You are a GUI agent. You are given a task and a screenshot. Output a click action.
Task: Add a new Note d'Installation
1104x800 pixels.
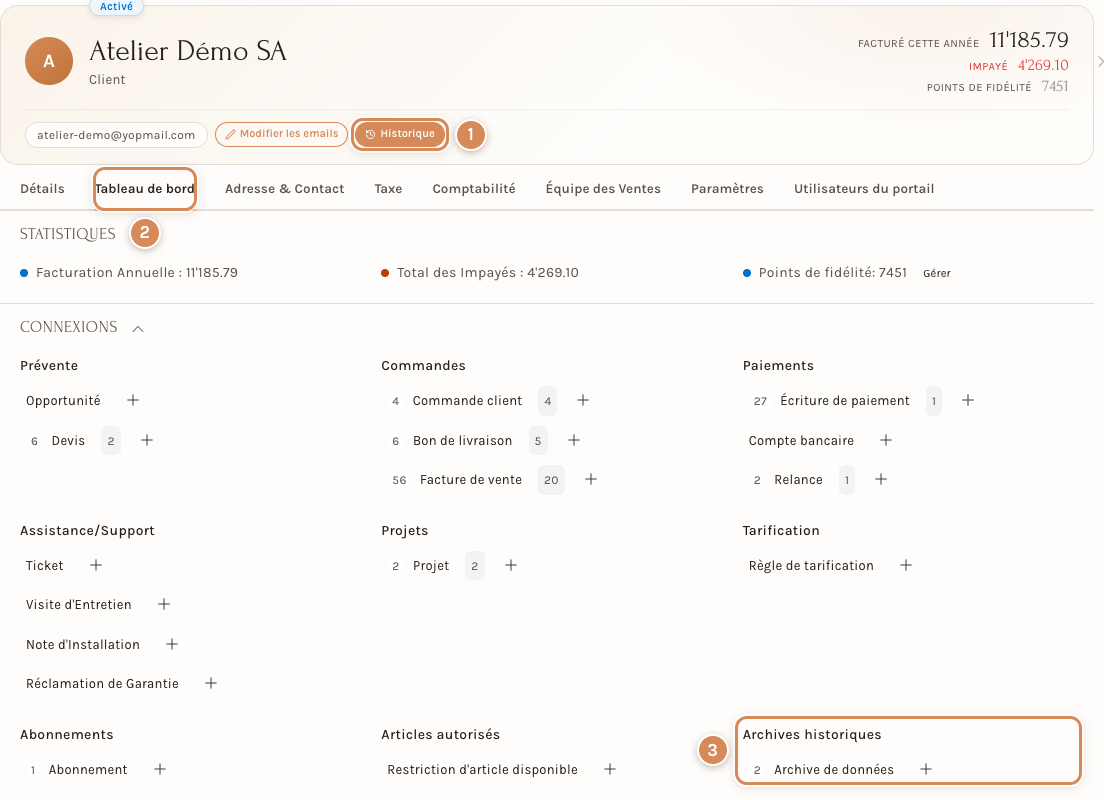172,644
